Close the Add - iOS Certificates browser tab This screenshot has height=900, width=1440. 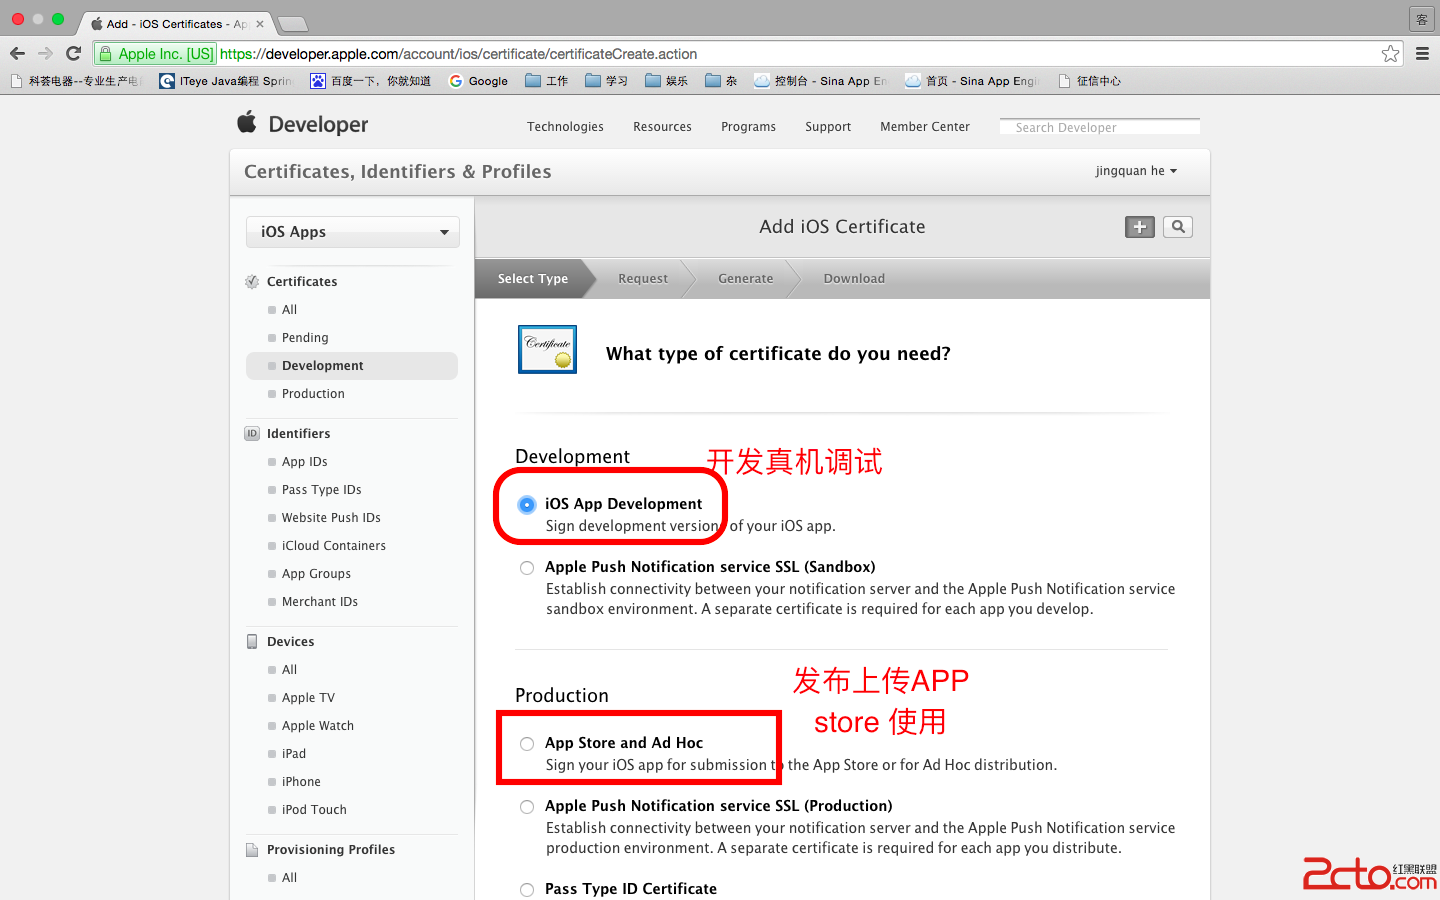[260, 24]
